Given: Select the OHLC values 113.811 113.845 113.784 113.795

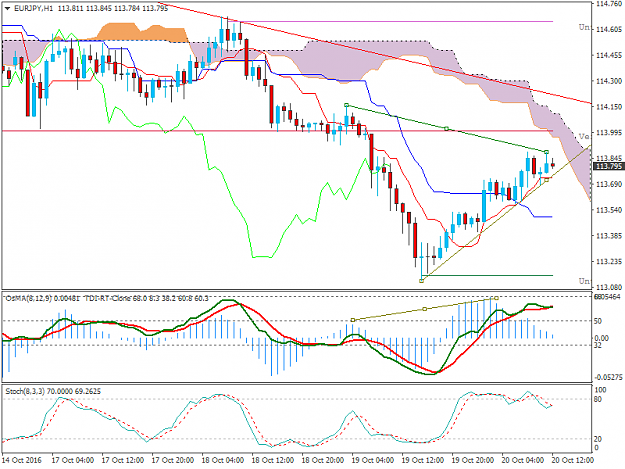Looking at the screenshot, I should (x=113, y=8).
